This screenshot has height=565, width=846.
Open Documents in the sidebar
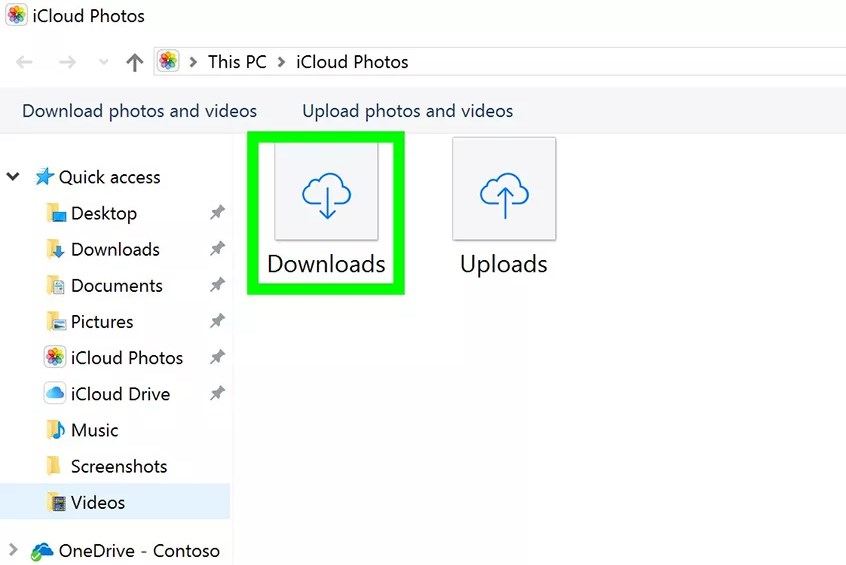[117, 285]
